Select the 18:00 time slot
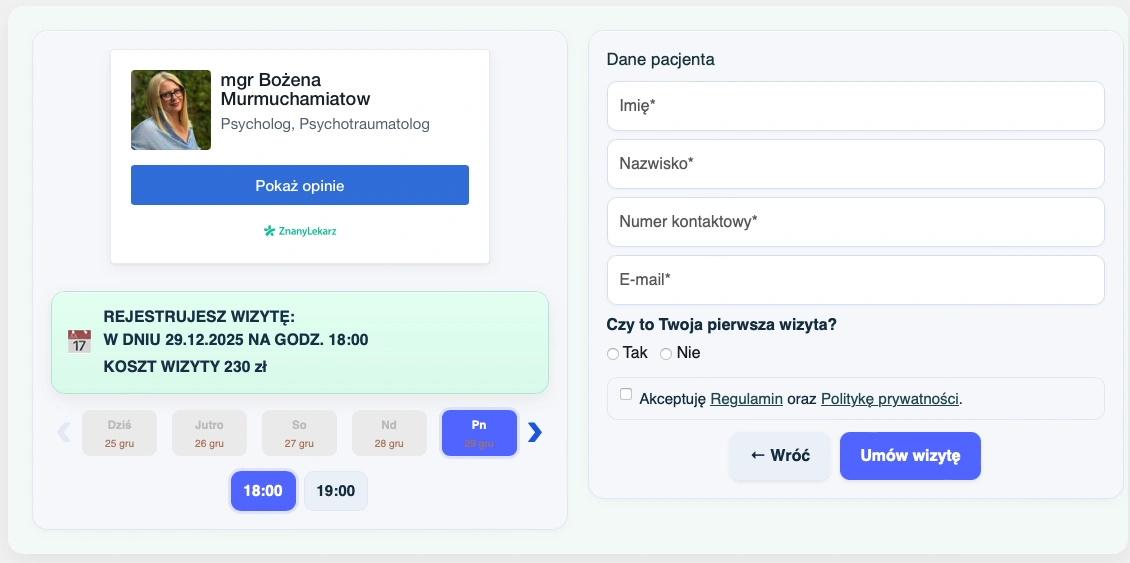The image size is (1130, 563). point(263,491)
